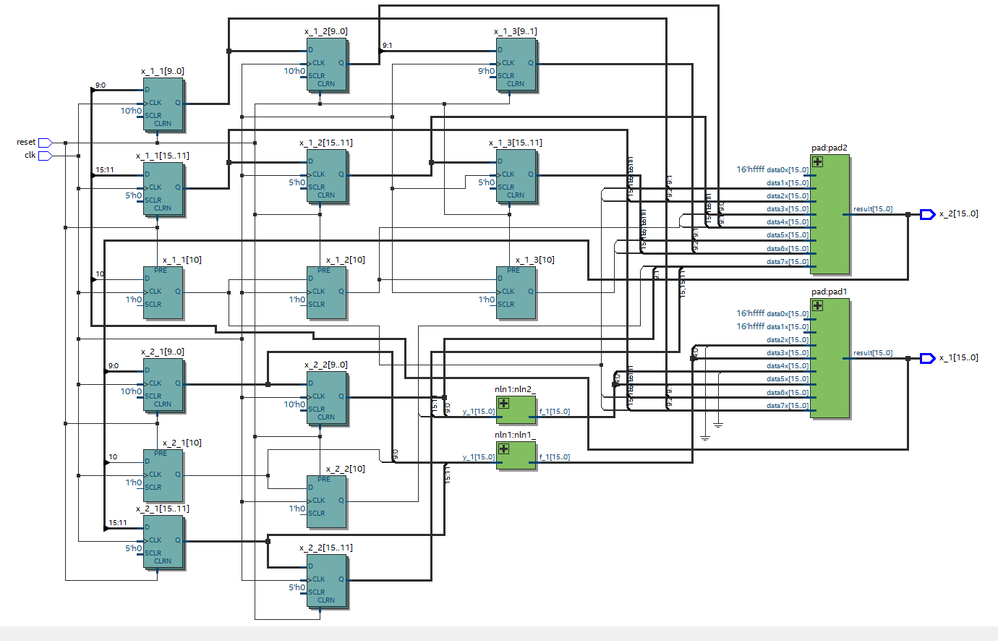The width and height of the screenshot is (998, 641).
Task: Select the reset input pin symbol
Action: pos(45,143)
